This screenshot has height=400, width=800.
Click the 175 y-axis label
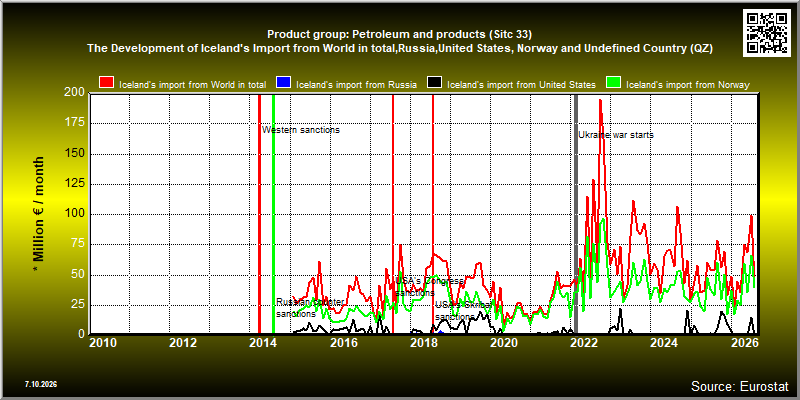pyautogui.click(x=76, y=123)
